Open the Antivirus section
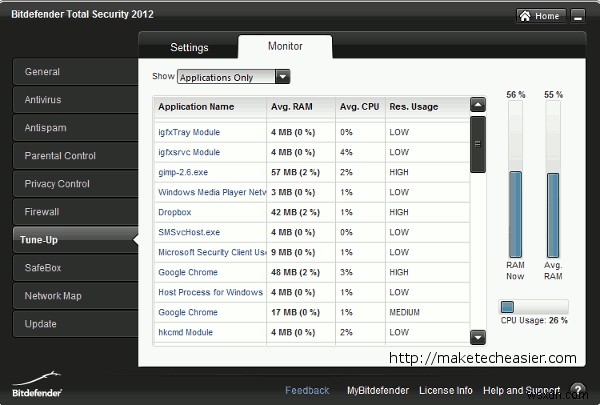This screenshot has width=600, height=405. point(75,100)
